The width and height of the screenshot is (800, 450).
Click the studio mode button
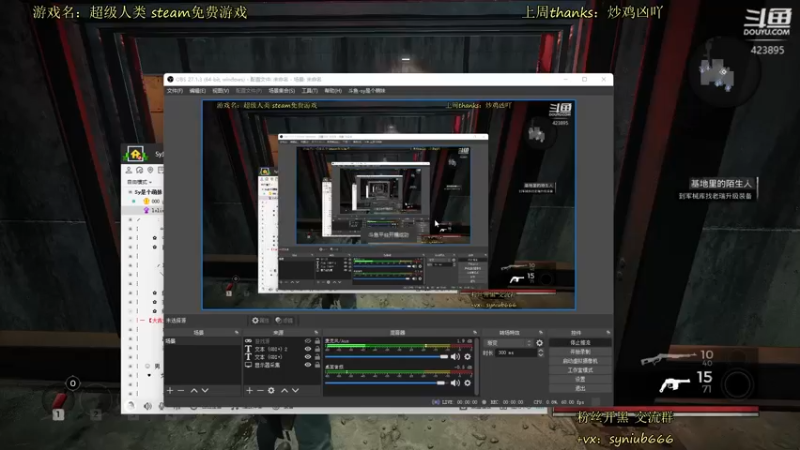click(x=580, y=370)
